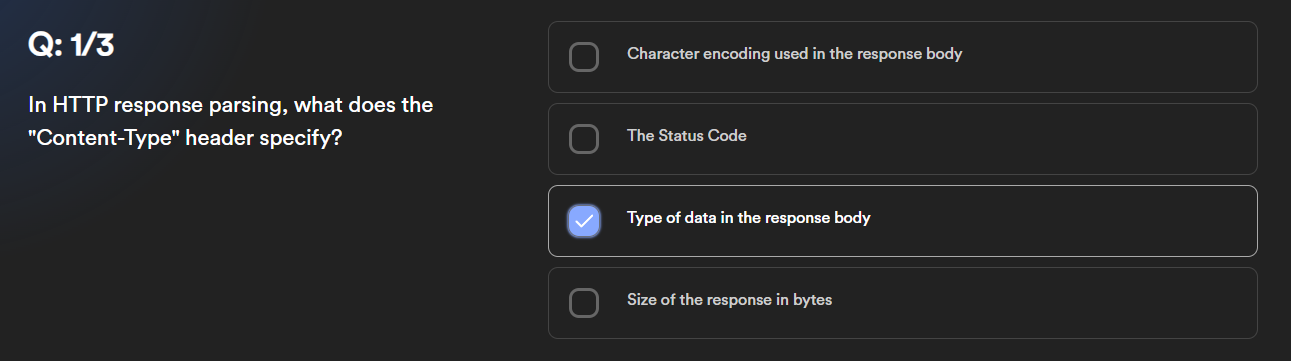Click blank space in The Status Code card
The width and height of the screenshot is (1291, 361).
(1000, 139)
